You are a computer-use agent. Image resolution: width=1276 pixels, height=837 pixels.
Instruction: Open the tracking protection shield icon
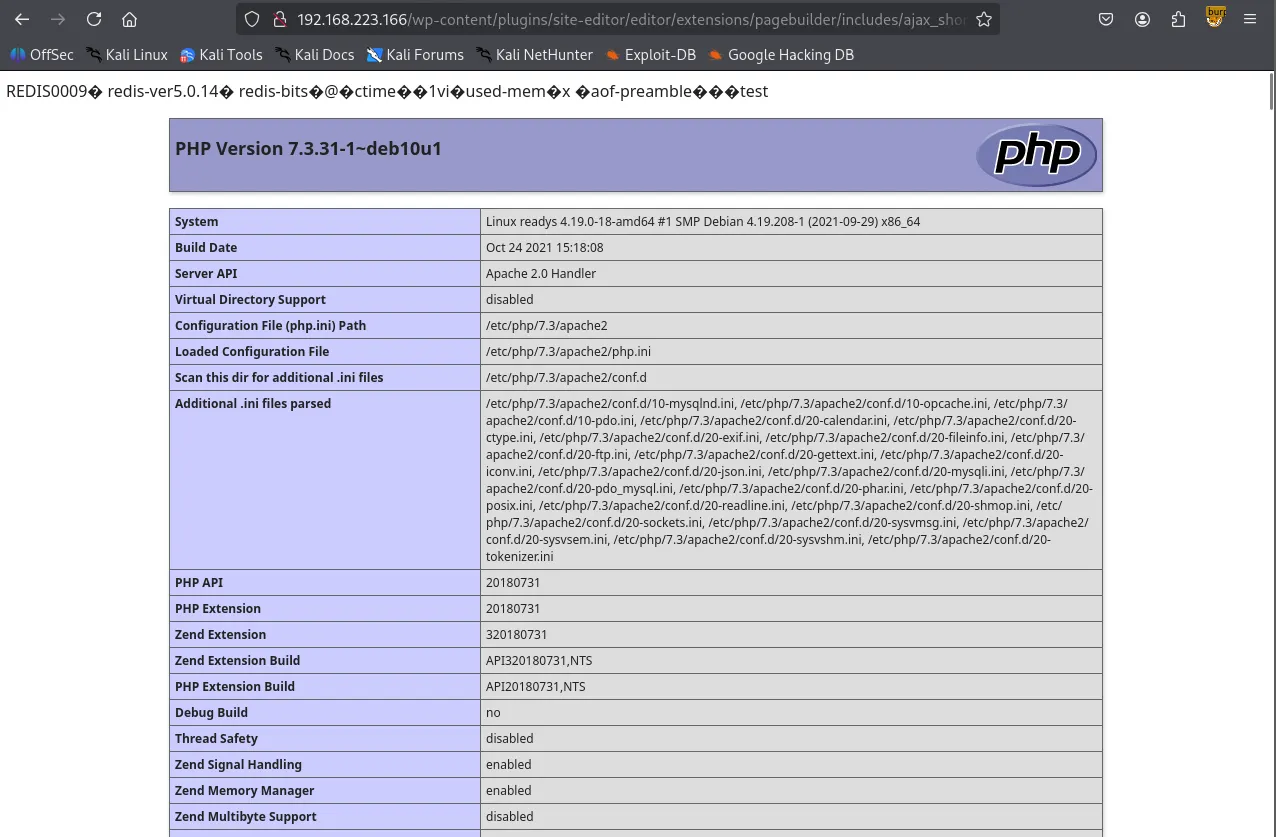tap(252, 19)
